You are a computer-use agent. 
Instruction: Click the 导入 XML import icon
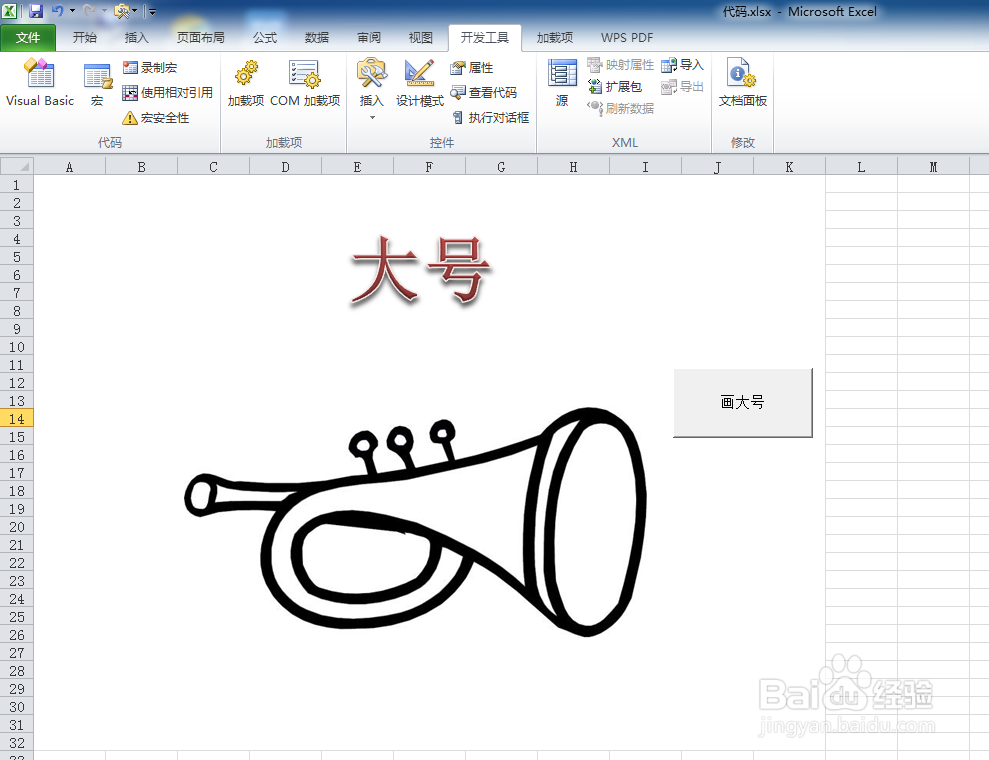(x=682, y=64)
